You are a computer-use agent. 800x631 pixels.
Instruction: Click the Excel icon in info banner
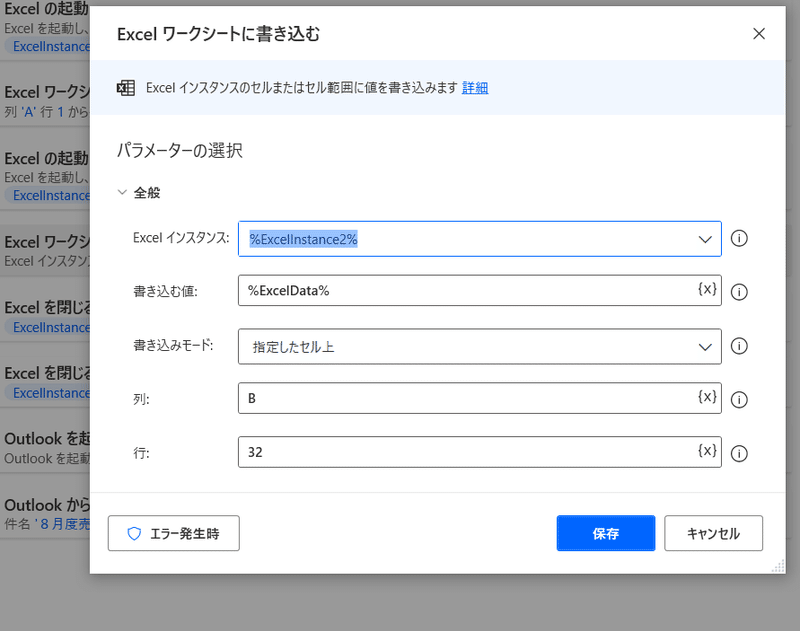[126, 88]
